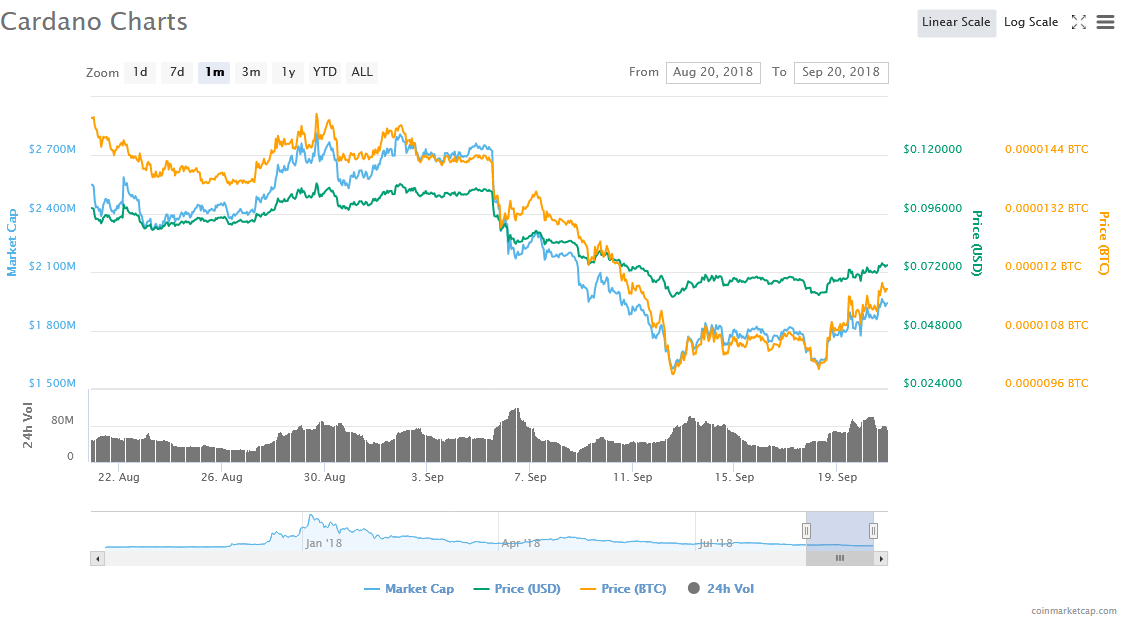Click the vertical Price (USD) axis title
Screen dimensions: 1141x619
pos(977,243)
